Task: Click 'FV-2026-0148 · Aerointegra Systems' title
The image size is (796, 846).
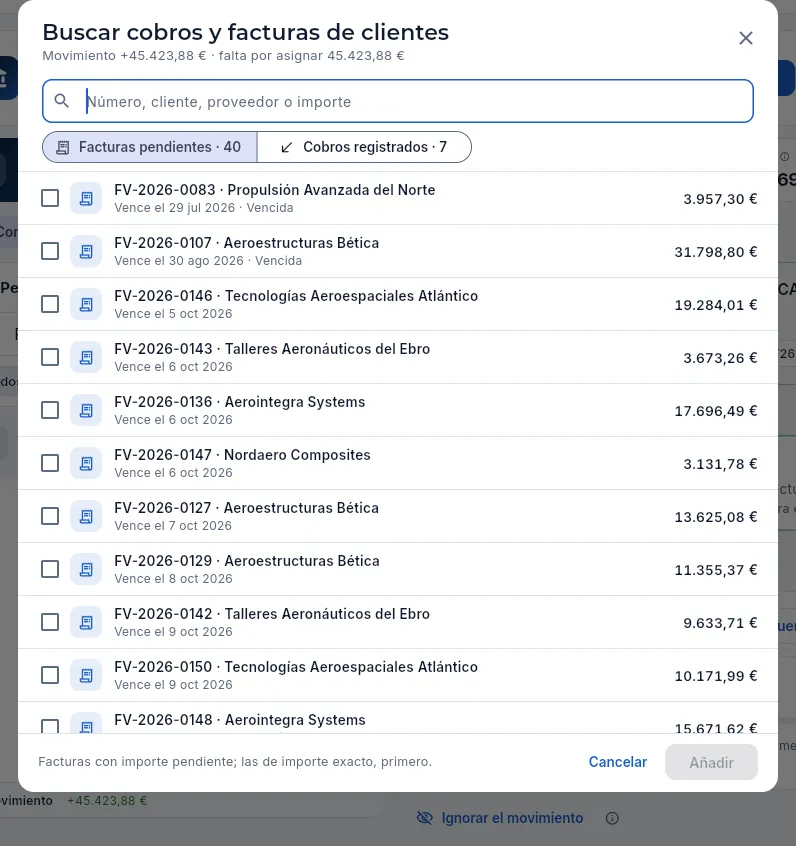Action: pyautogui.click(x=240, y=720)
